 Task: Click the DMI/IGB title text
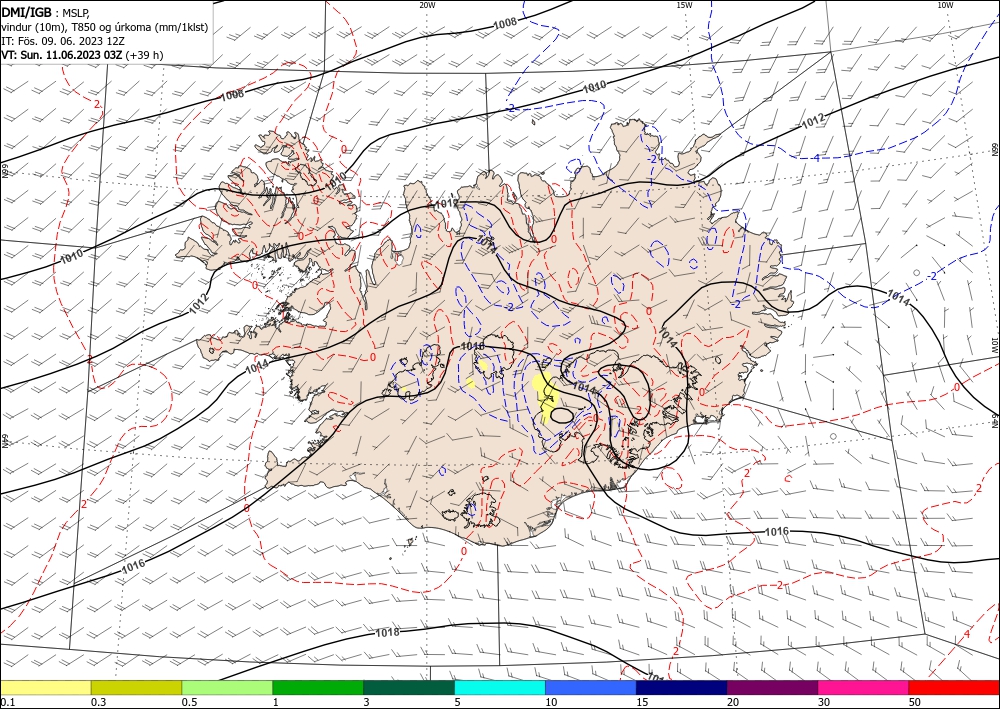[x=26, y=11]
